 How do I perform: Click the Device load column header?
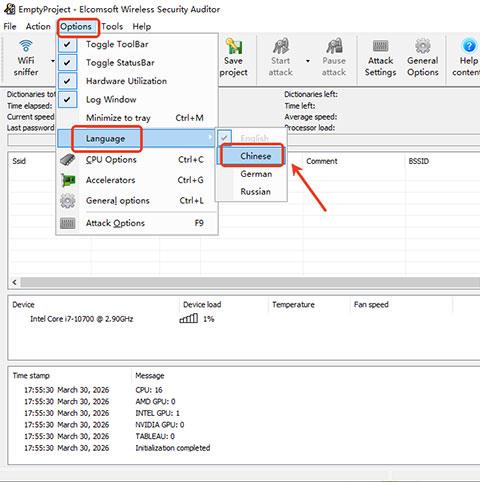point(202,305)
